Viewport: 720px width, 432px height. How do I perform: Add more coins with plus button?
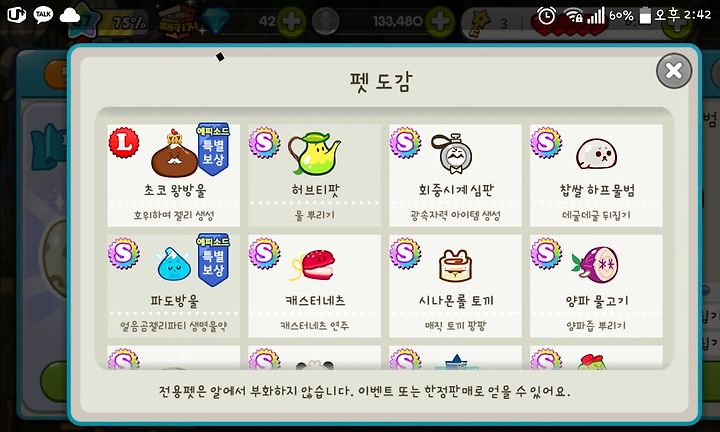tap(439, 21)
